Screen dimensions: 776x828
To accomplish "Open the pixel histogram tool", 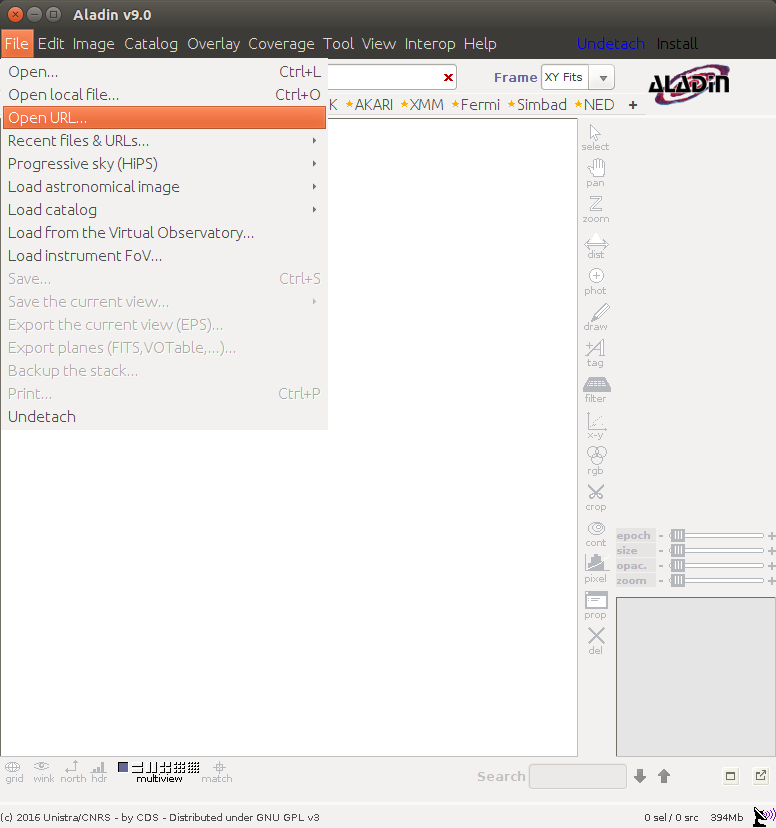I will [595, 569].
